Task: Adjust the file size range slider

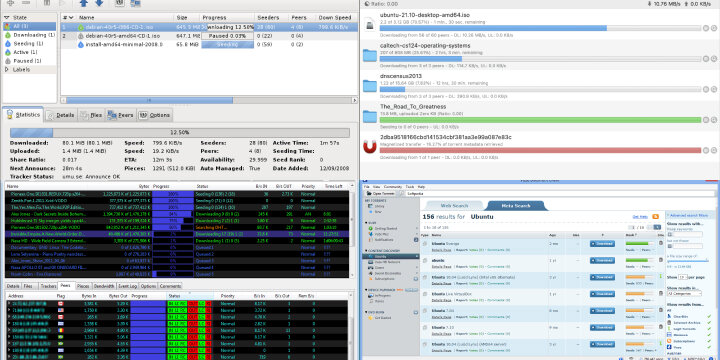Action: click(x=688, y=260)
